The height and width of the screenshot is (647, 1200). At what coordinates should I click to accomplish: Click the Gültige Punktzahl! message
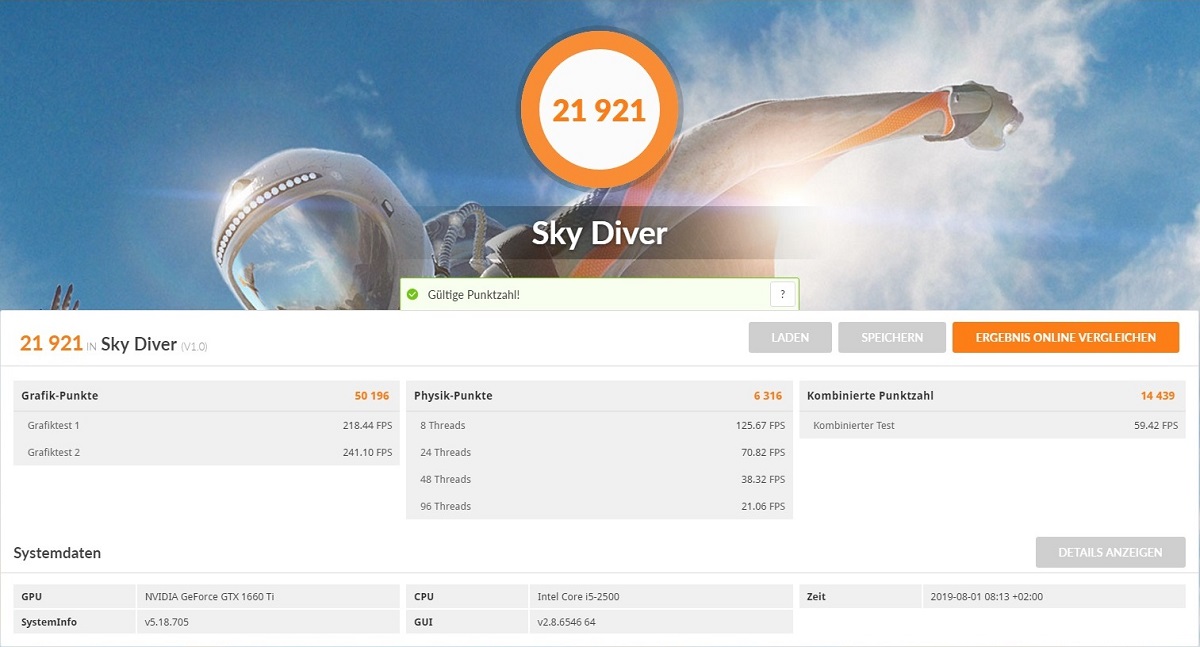click(473, 295)
